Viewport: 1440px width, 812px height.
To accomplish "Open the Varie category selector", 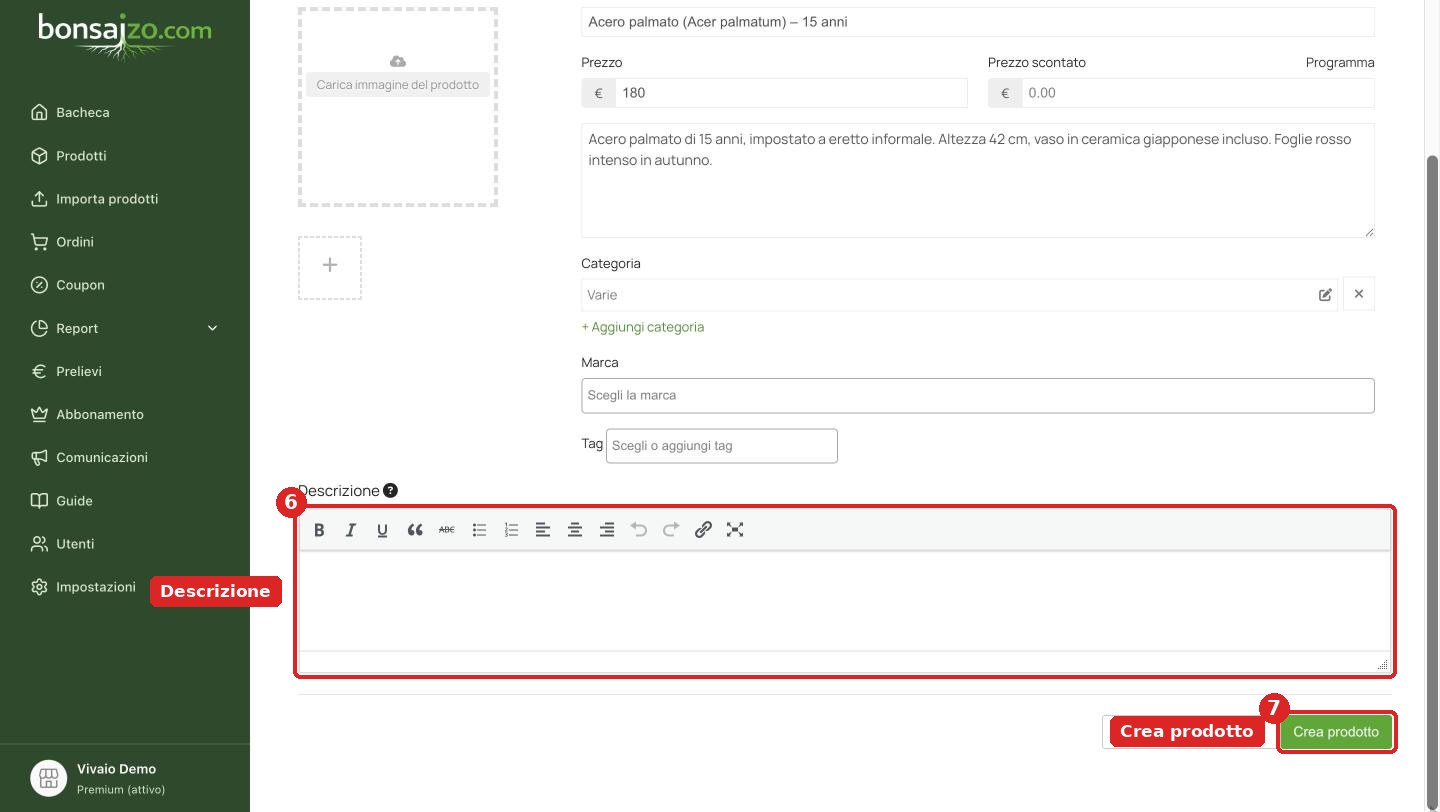I will pyautogui.click(x=959, y=294).
